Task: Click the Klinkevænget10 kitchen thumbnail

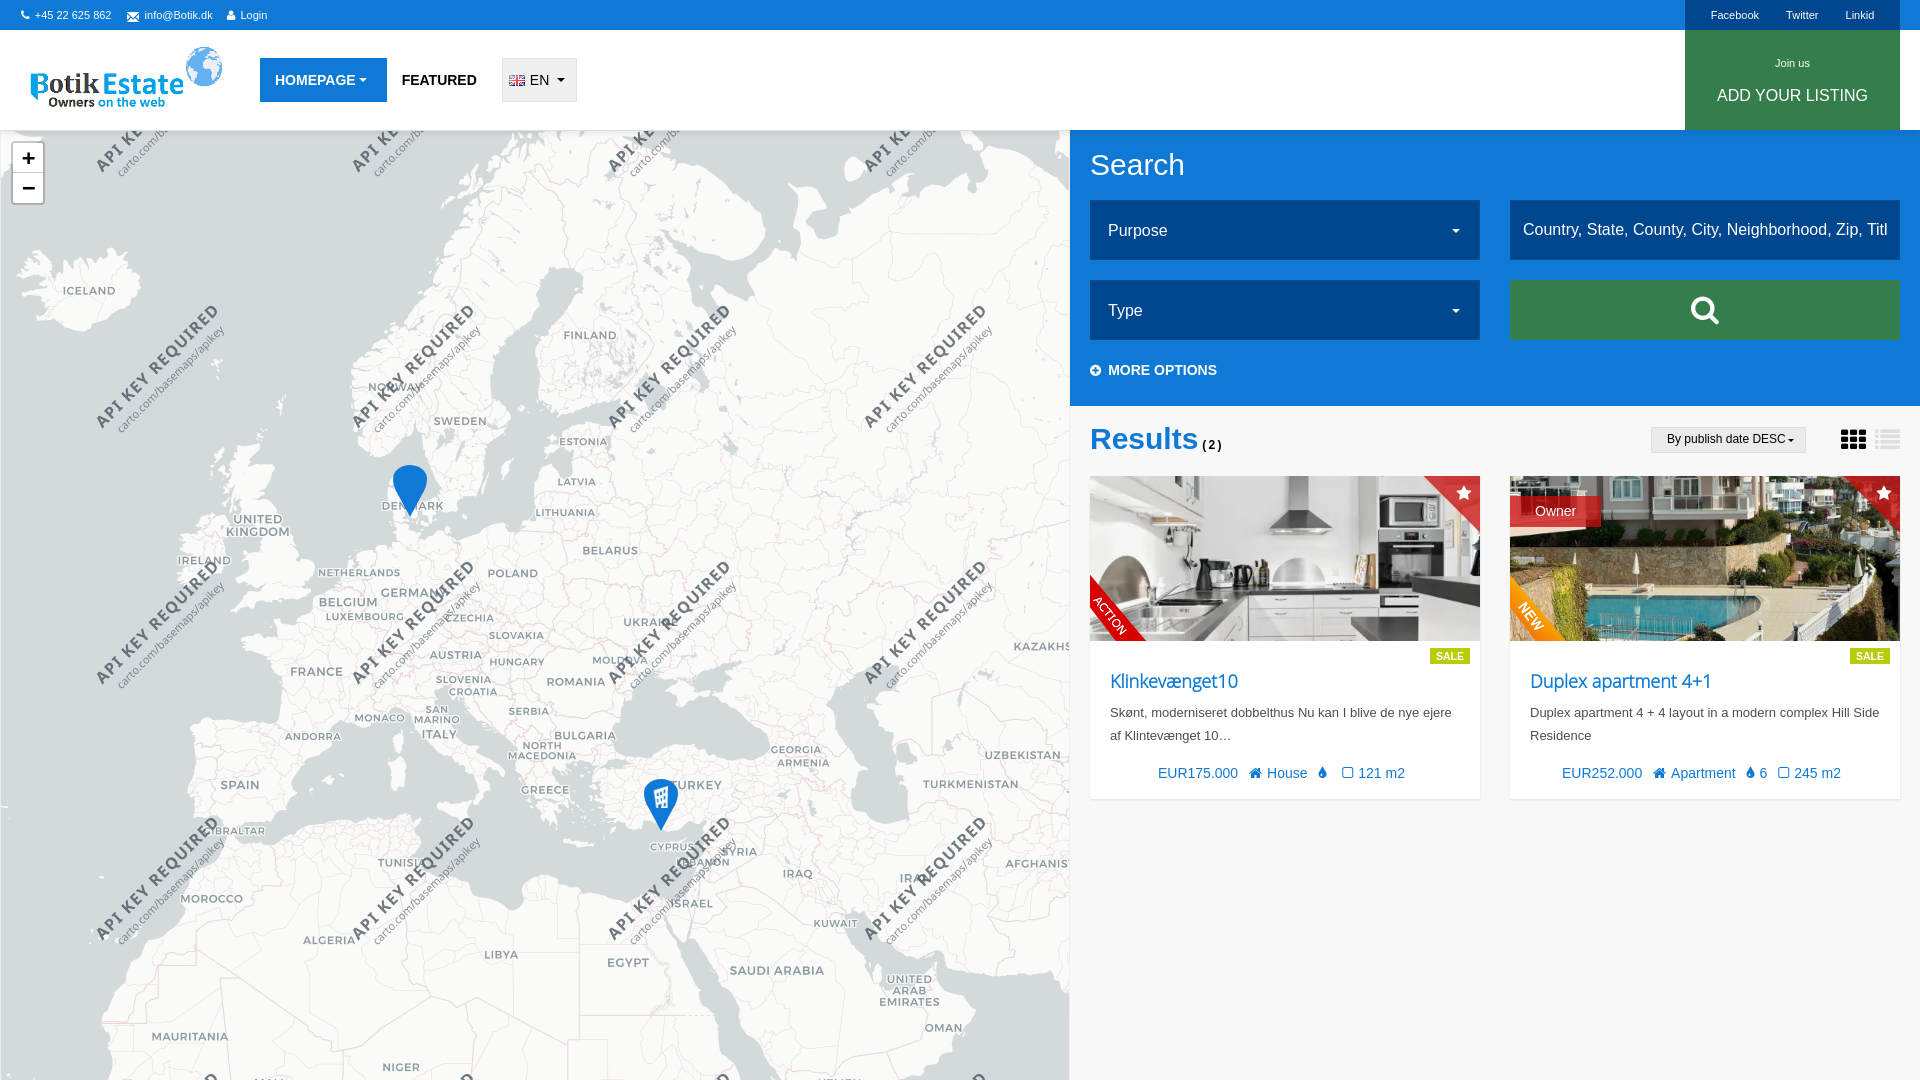Action: (x=1285, y=558)
